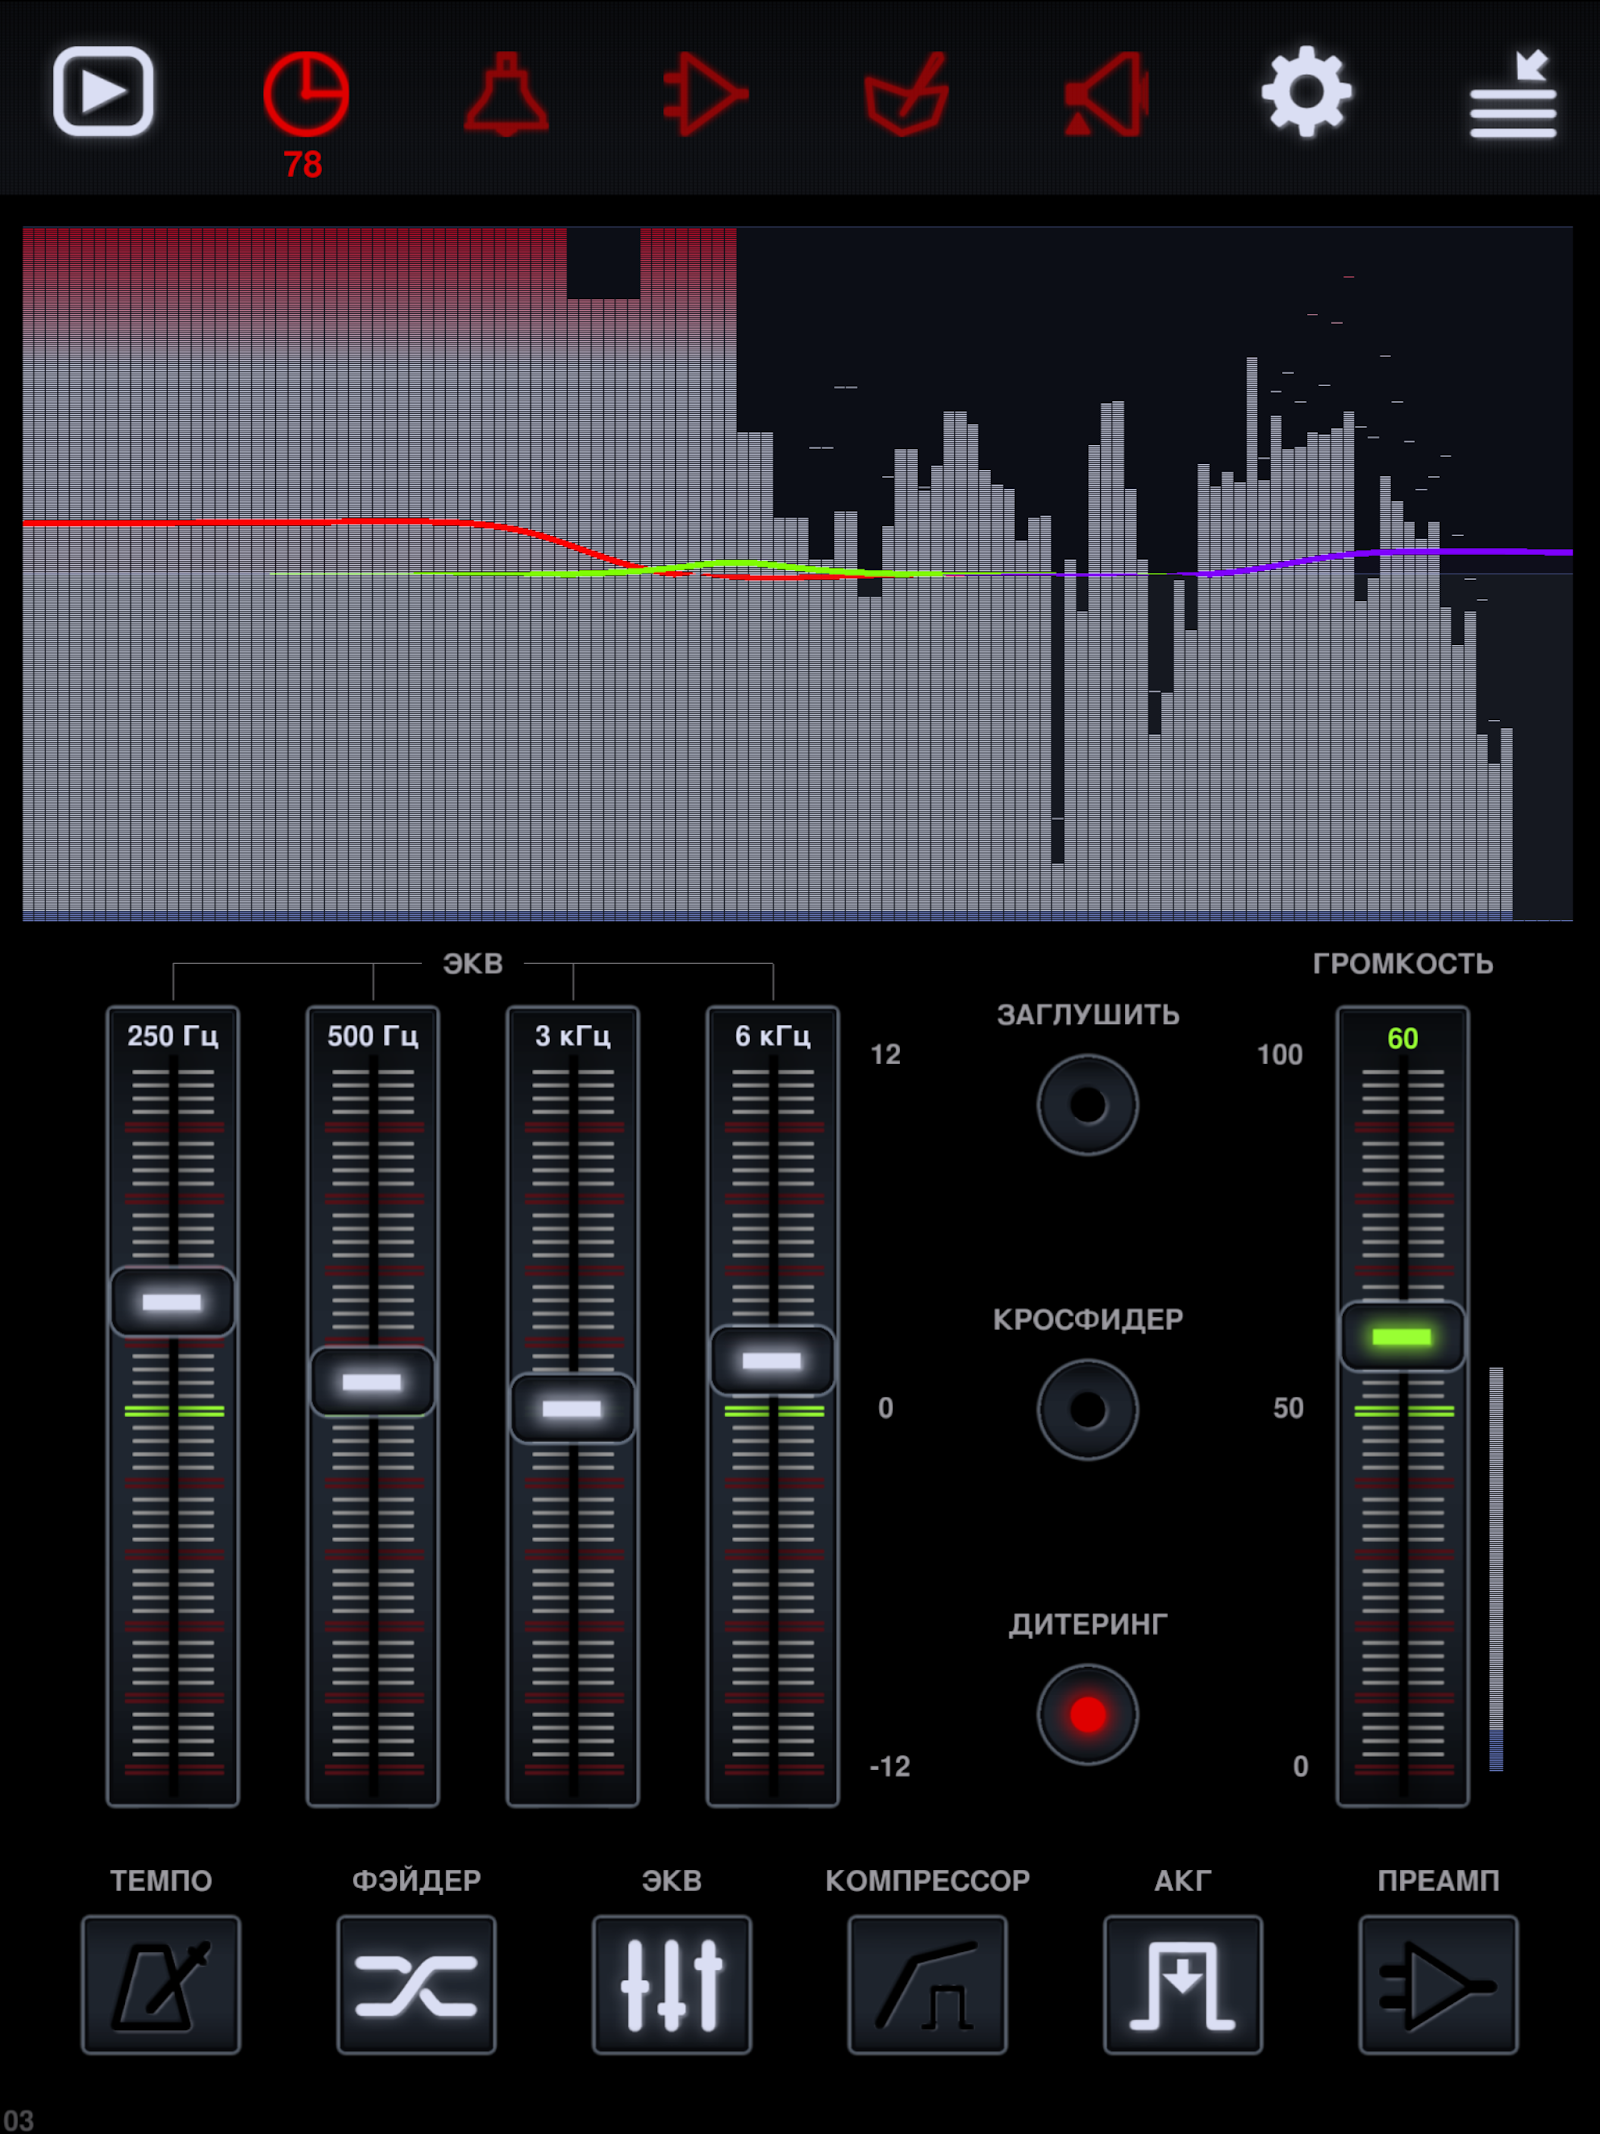1600x2134 pixels.
Task: Open settings via the gear icon
Action: point(1306,92)
